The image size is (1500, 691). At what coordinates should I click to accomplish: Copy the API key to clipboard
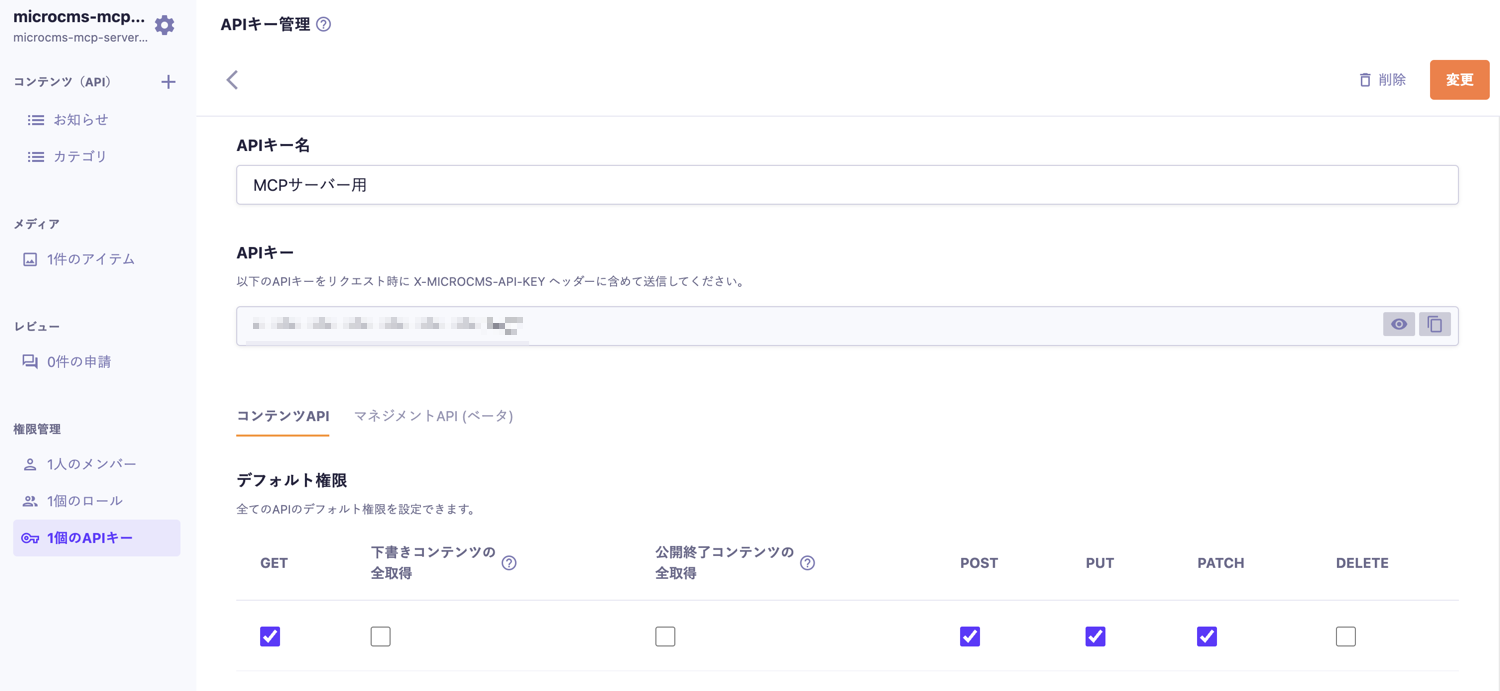(1434, 324)
